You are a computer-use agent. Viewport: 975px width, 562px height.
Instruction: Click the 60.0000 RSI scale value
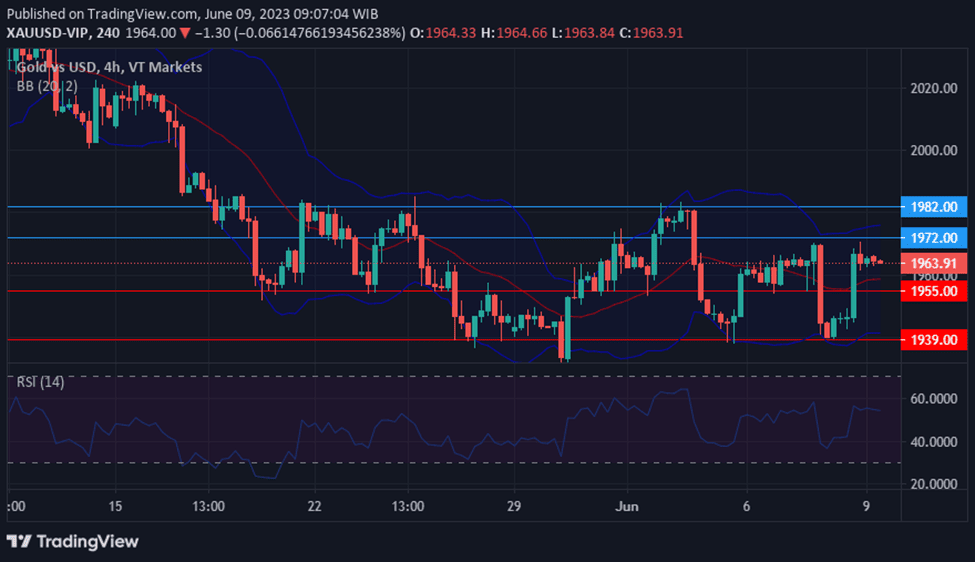[934, 398]
